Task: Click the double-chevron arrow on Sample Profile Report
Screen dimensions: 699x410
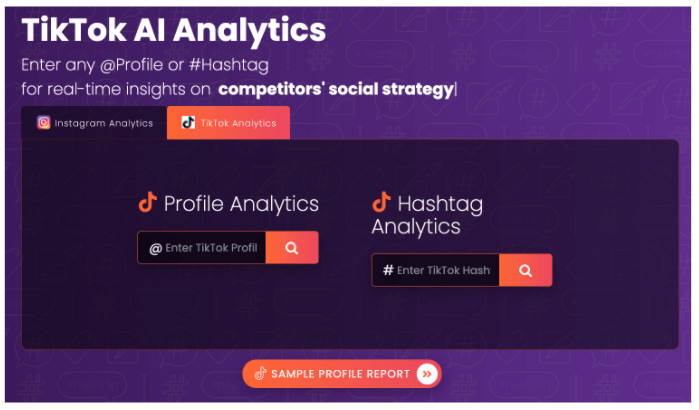Action: click(x=428, y=374)
